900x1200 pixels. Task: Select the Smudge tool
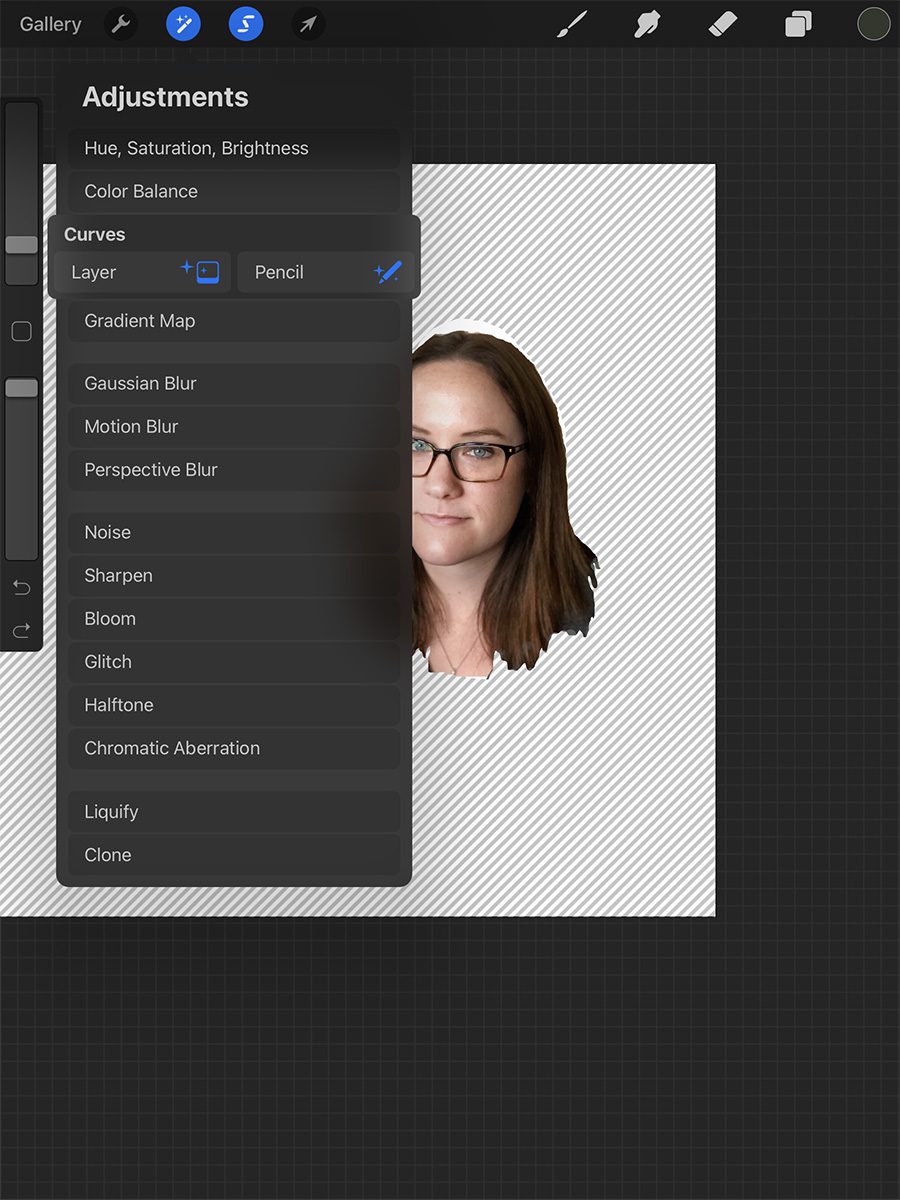click(x=646, y=24)
